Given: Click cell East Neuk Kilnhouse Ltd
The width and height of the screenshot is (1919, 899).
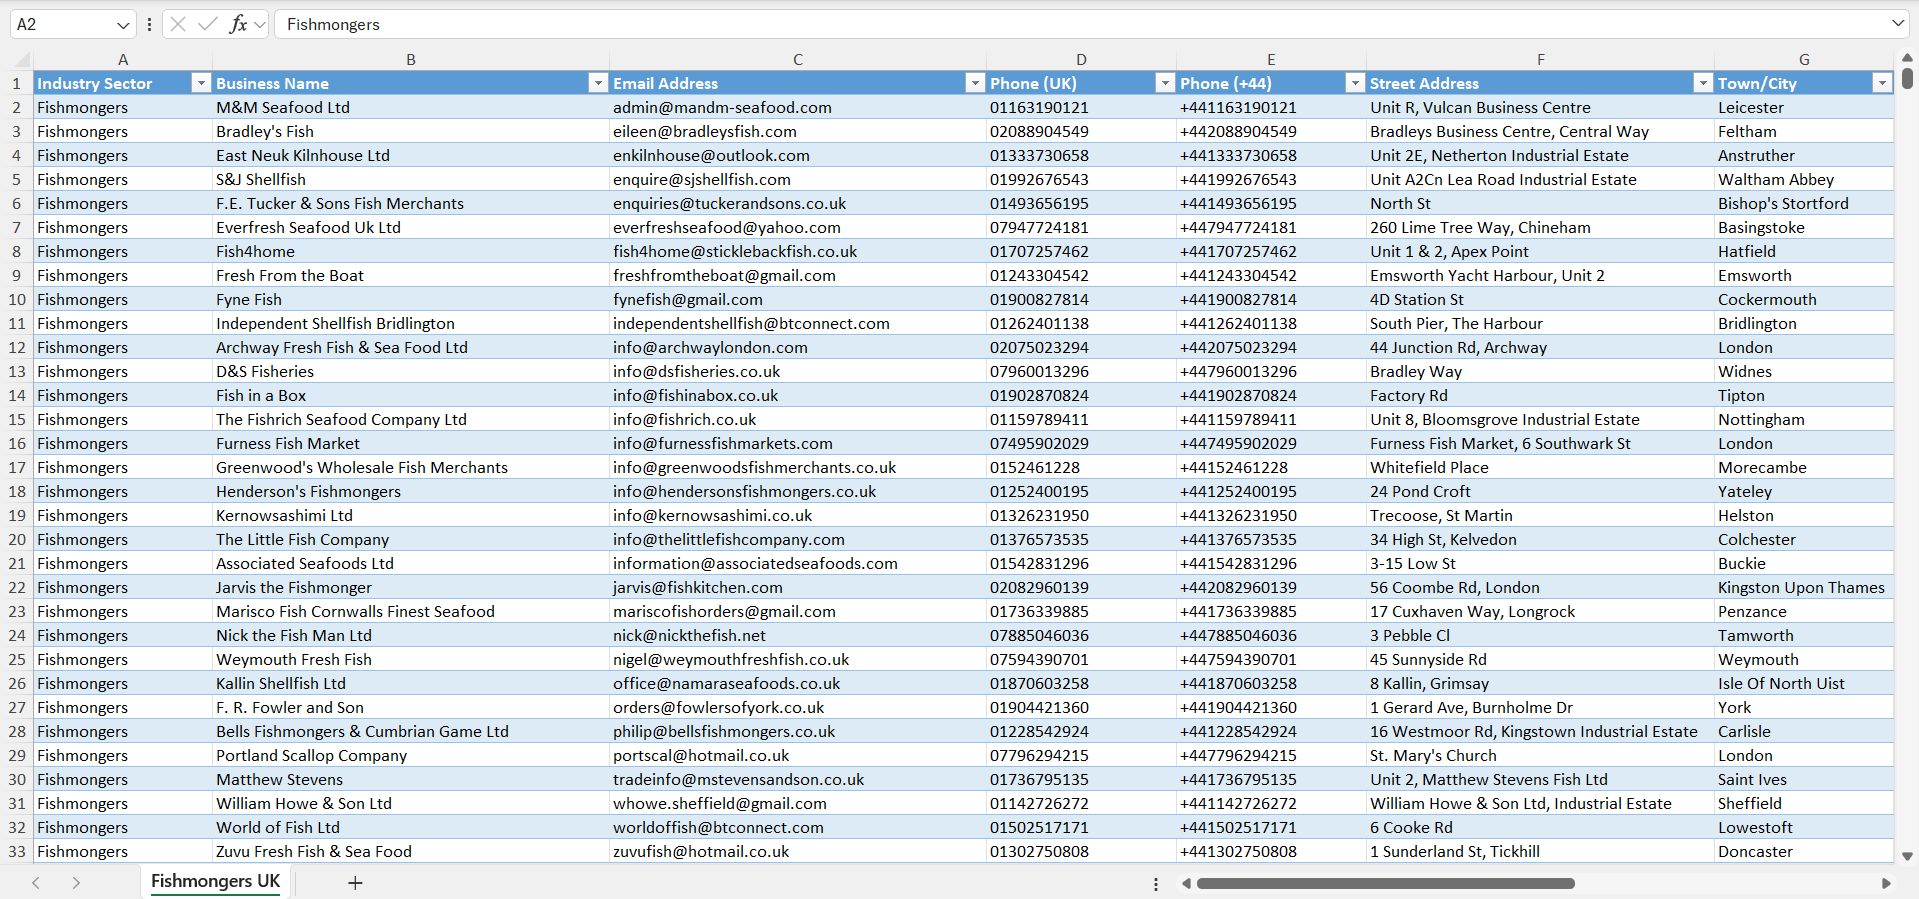Looking at the screenshot, I should [411, 155].
